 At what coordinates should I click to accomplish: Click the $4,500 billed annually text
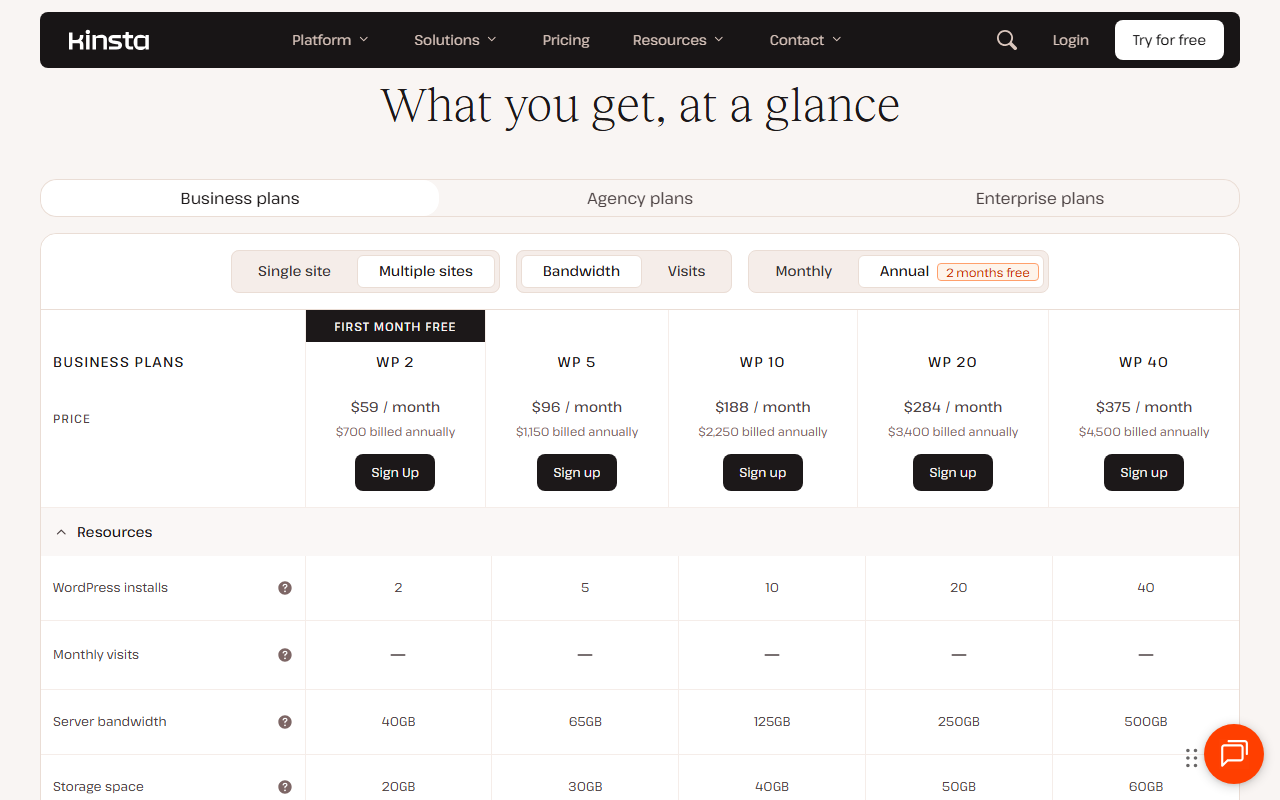pos(1144,432)
